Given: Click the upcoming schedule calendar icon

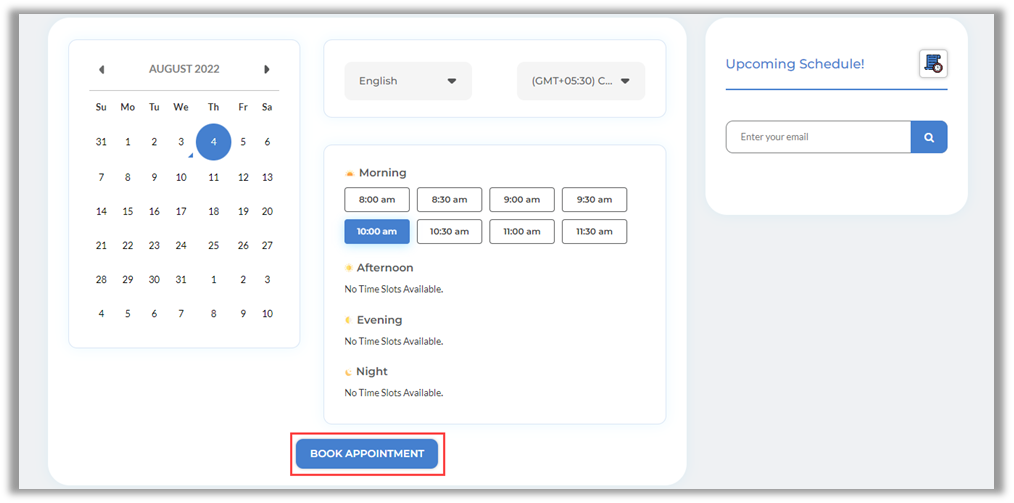Looking at the screenshot, I should tap(932, 64).
